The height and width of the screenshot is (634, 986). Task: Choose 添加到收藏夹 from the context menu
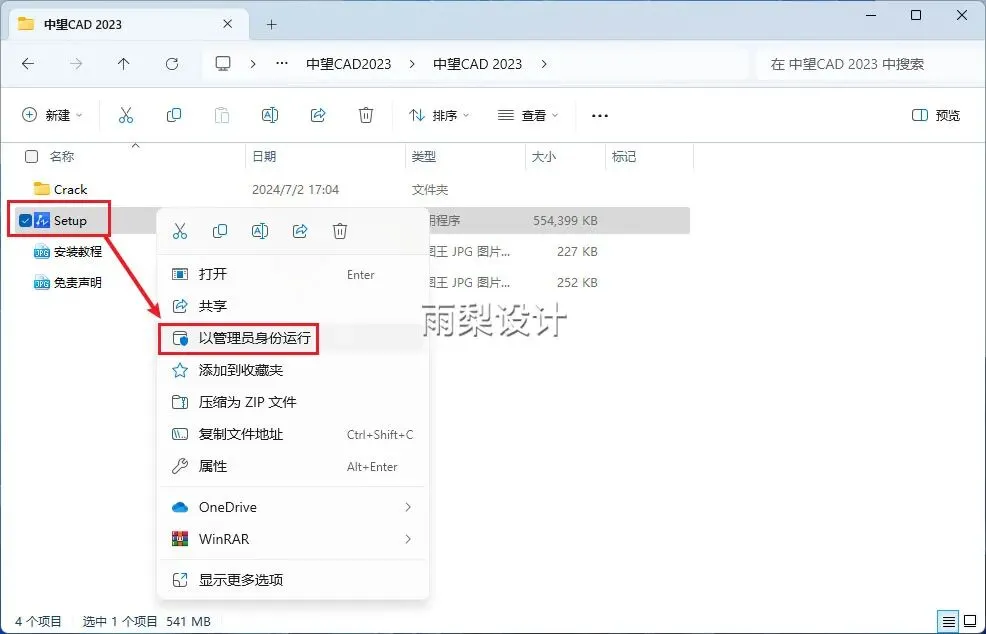pos(293,370)
